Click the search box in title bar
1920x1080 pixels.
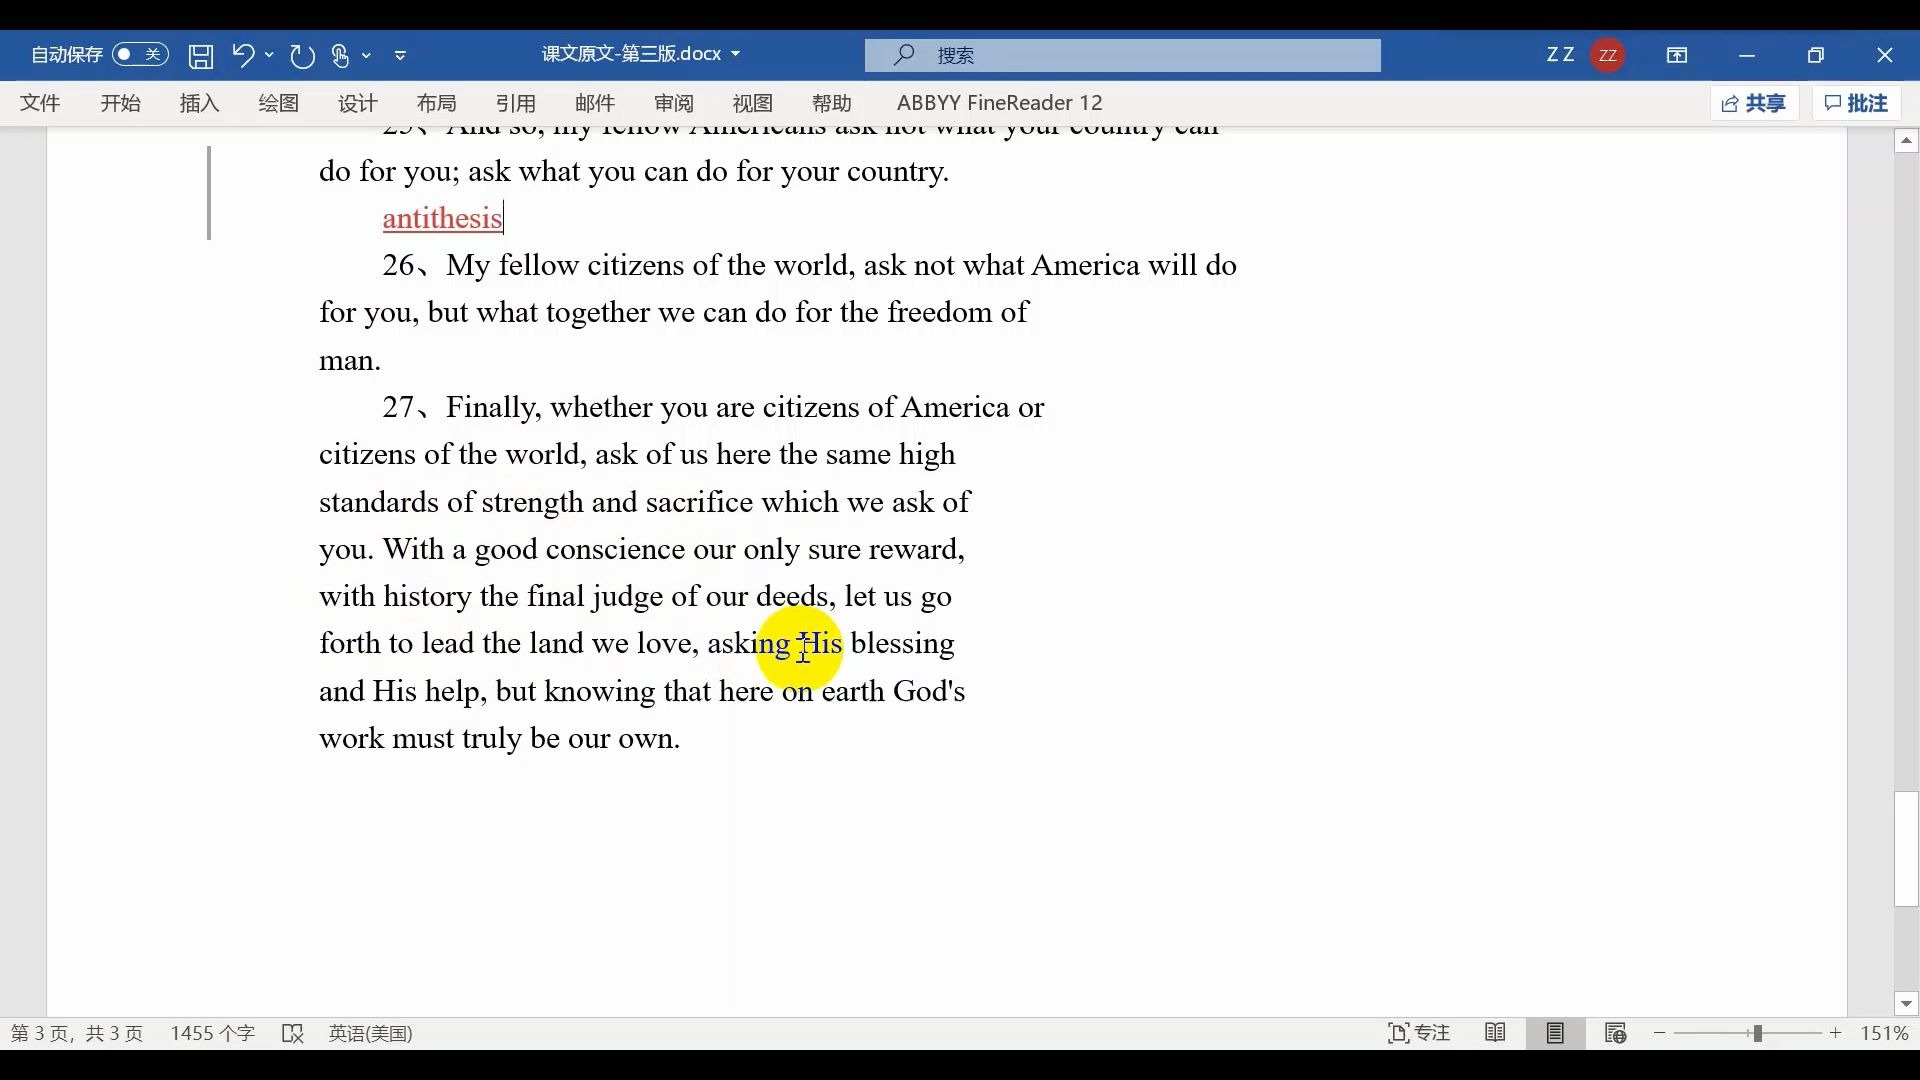1123,55
